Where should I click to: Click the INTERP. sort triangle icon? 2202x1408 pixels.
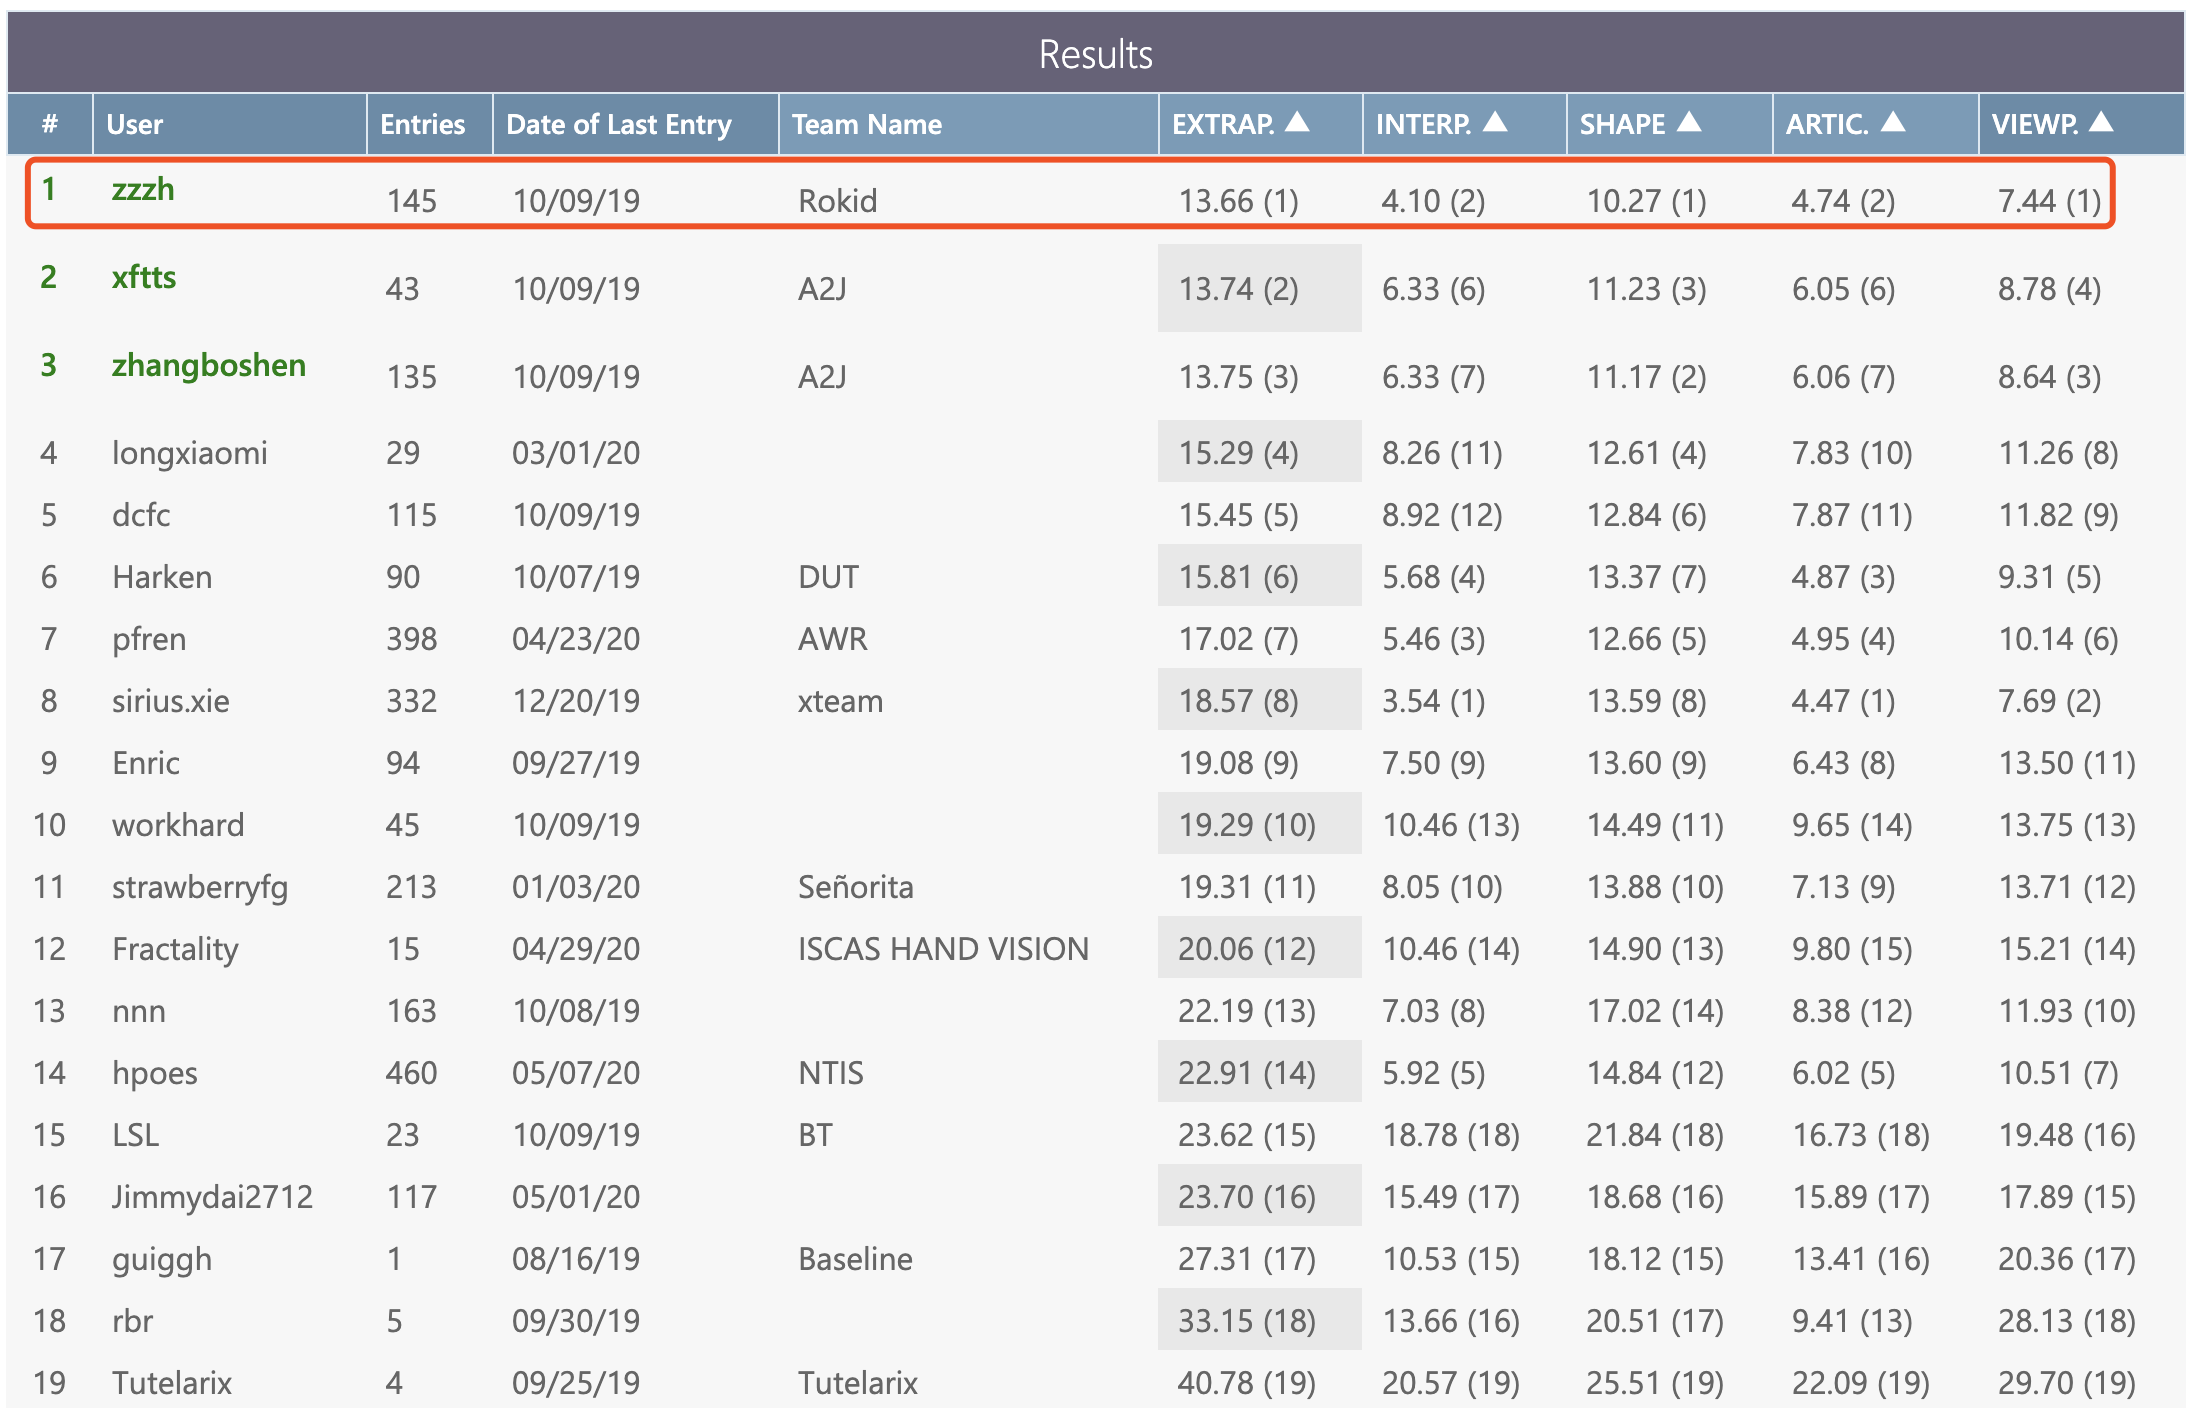1495,122
